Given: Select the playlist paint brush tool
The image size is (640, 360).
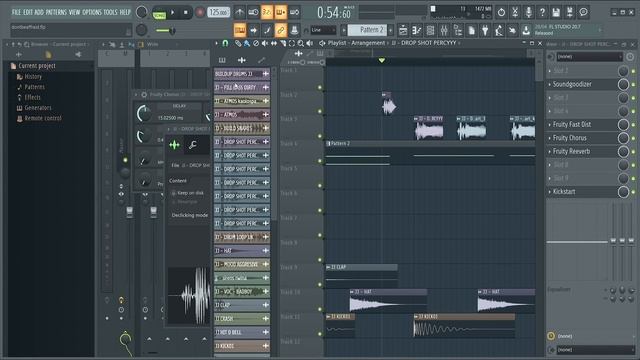Looking at the screenshot, I should 247,43.
